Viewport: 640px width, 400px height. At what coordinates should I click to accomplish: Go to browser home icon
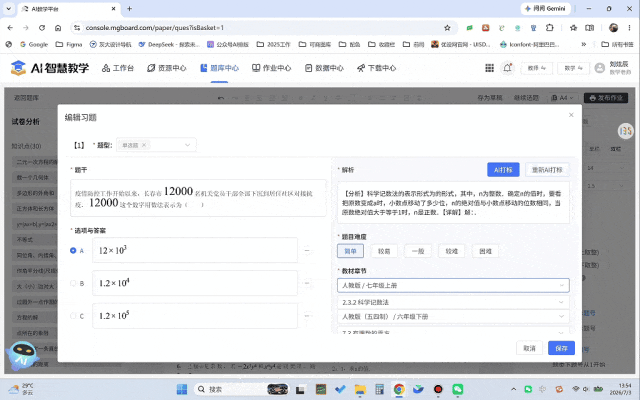click(x=58, y=28)
